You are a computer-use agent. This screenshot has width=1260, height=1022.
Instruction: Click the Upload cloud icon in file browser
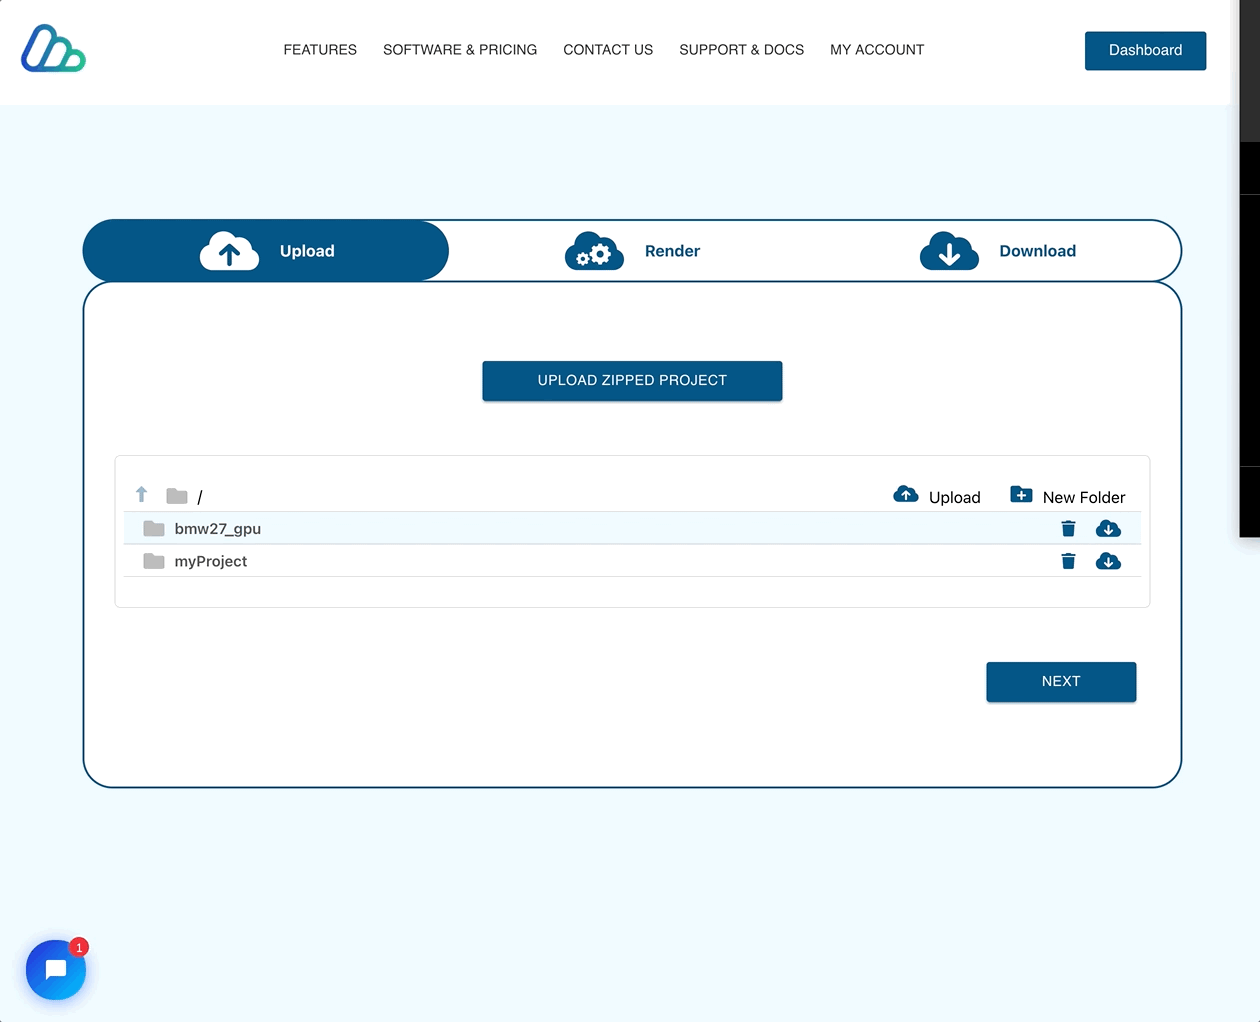(x=906, y=495)
